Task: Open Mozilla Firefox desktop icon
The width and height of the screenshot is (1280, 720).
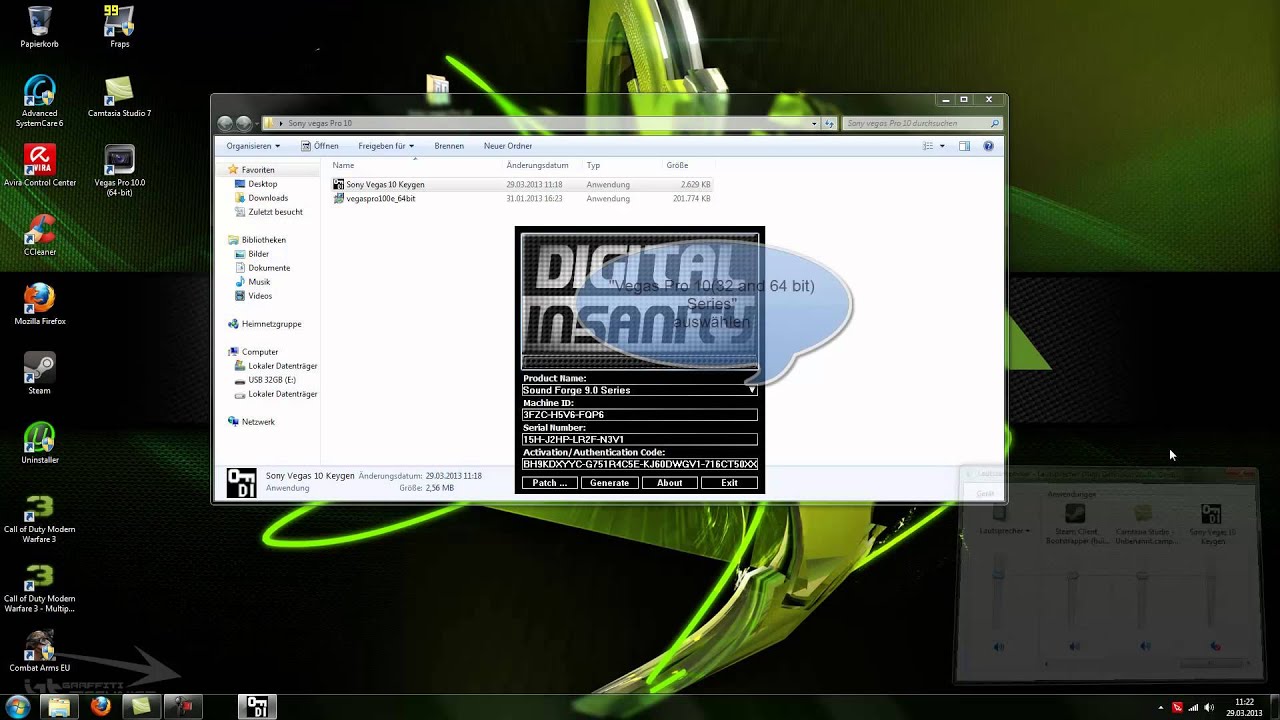Action: 40,305
